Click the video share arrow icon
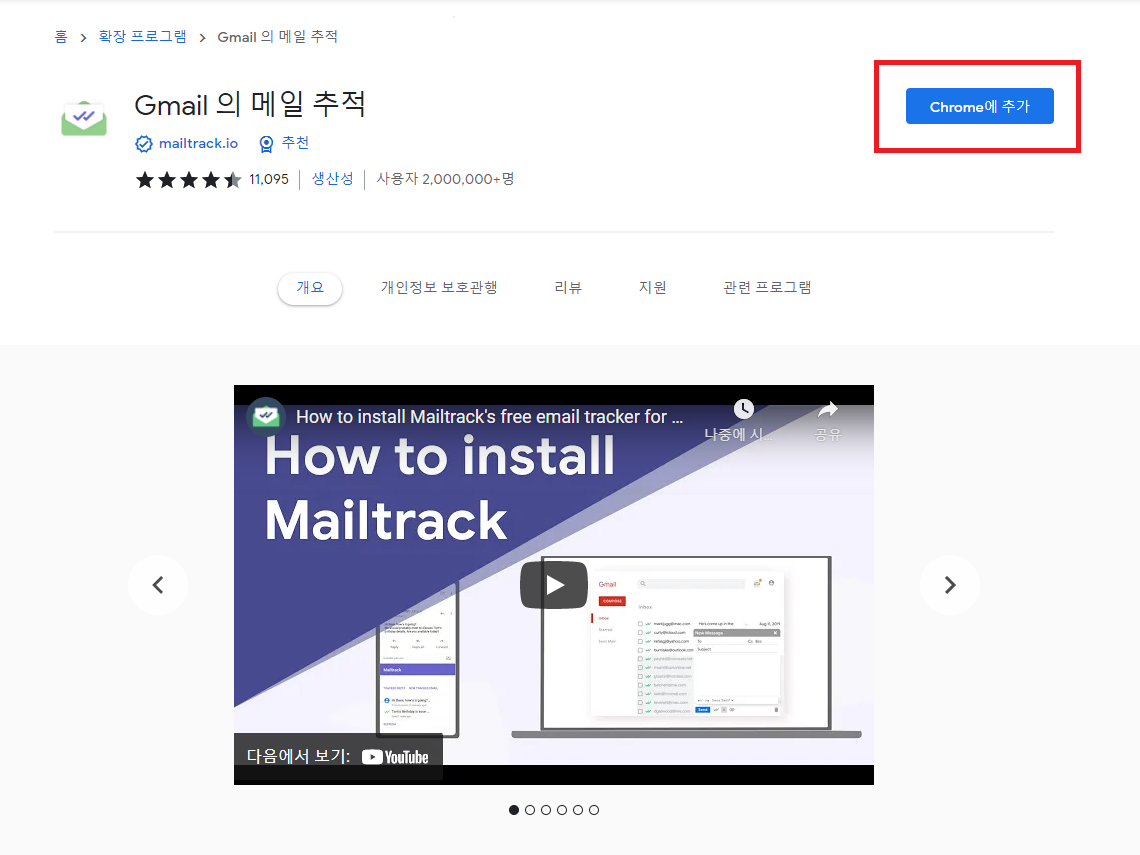This screenshot has width=1140, height=855. point(827,409)
